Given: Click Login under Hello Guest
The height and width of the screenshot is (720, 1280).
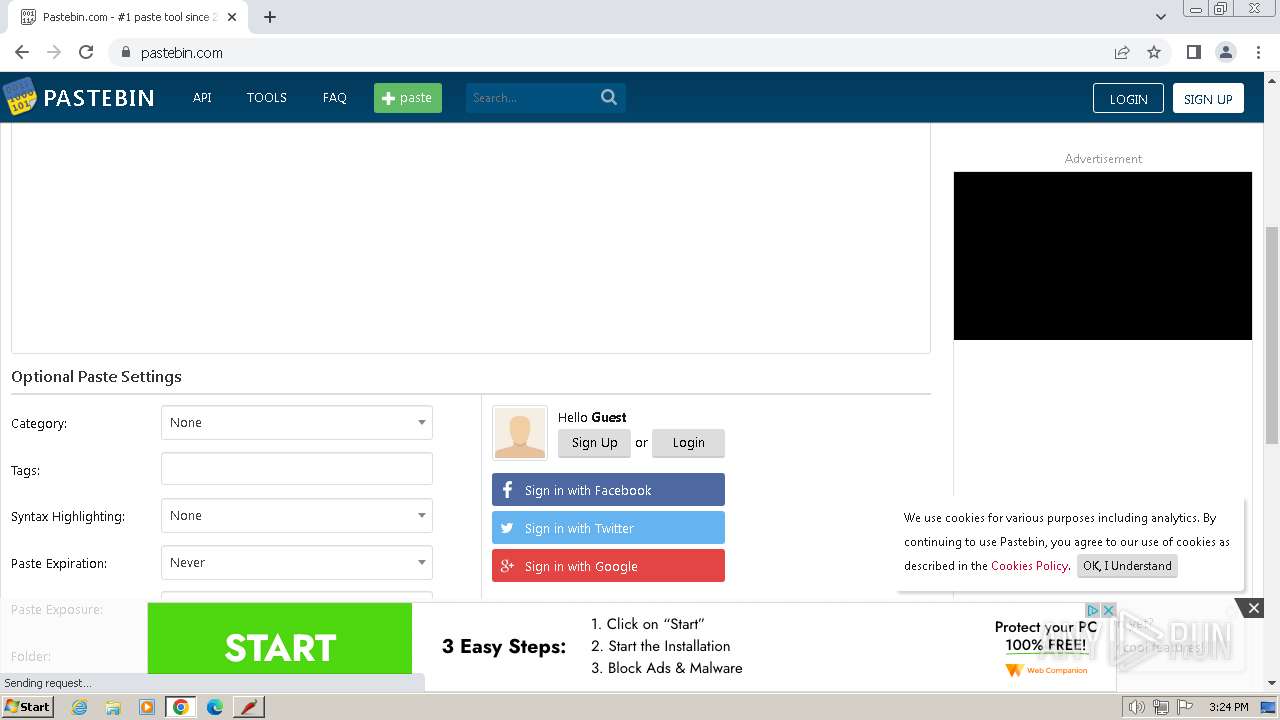Looking at the screenshot, I should [688, 442].
